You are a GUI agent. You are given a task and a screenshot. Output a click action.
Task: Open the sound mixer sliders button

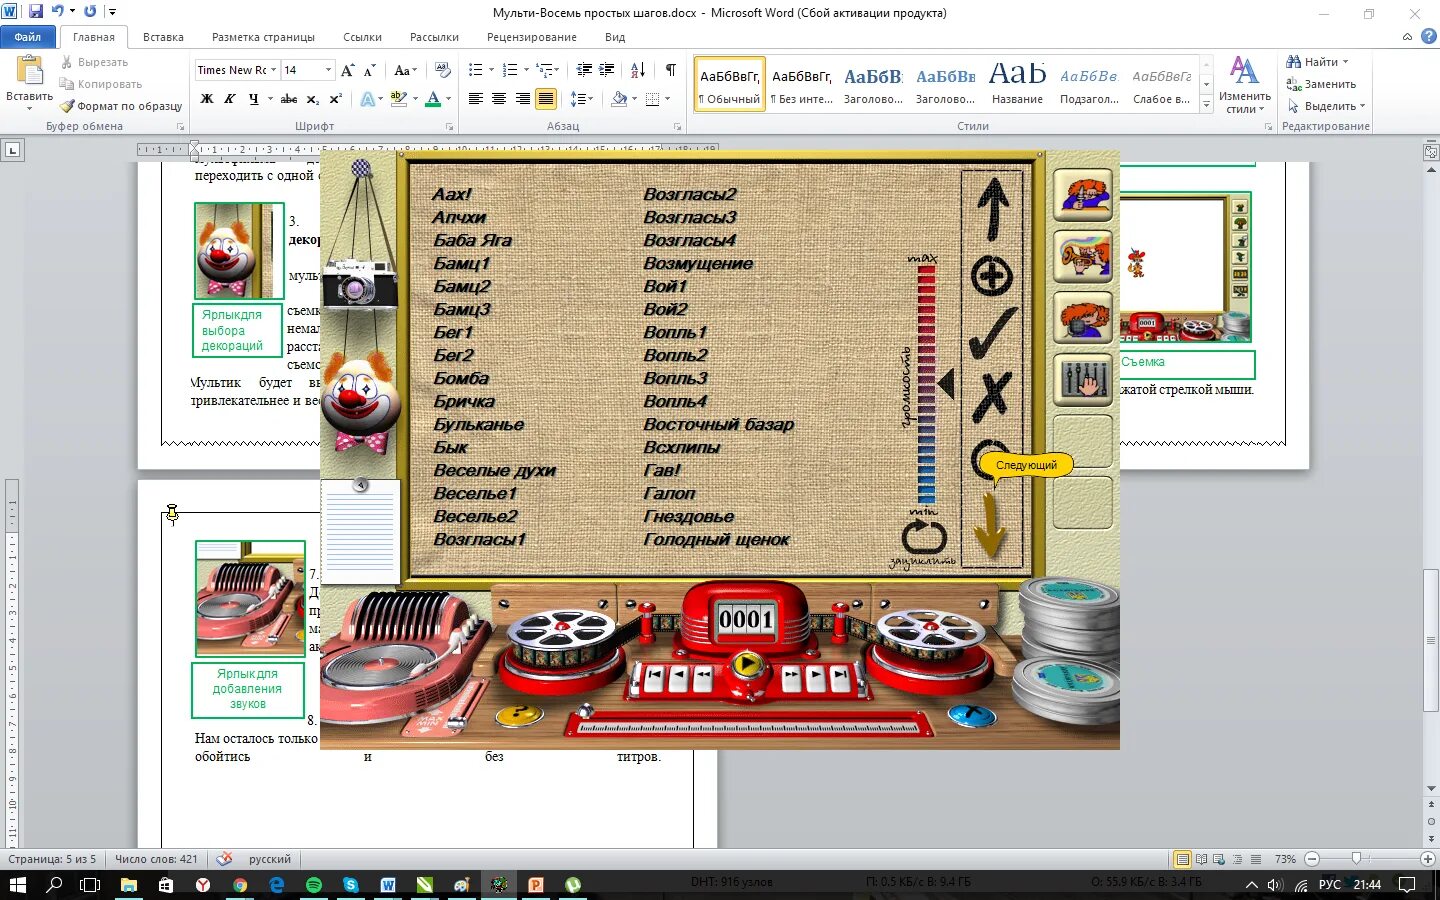click(x=1083, y=379)
